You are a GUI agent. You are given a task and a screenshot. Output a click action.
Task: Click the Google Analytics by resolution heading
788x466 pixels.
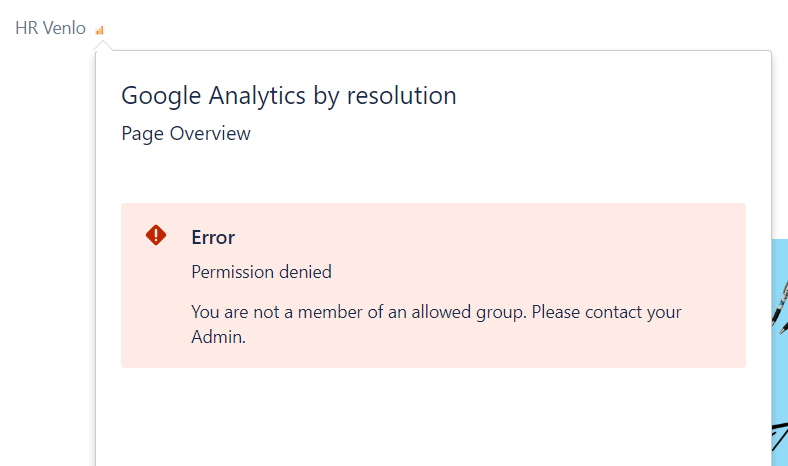tap(289, 96)
